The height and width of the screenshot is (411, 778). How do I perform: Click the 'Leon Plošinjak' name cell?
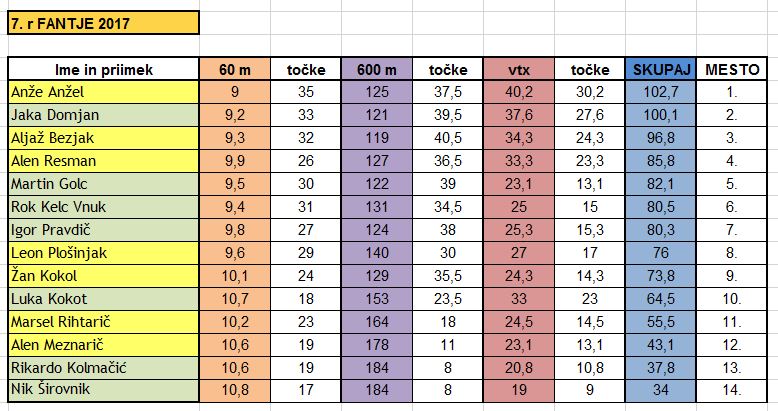point(103,253)
